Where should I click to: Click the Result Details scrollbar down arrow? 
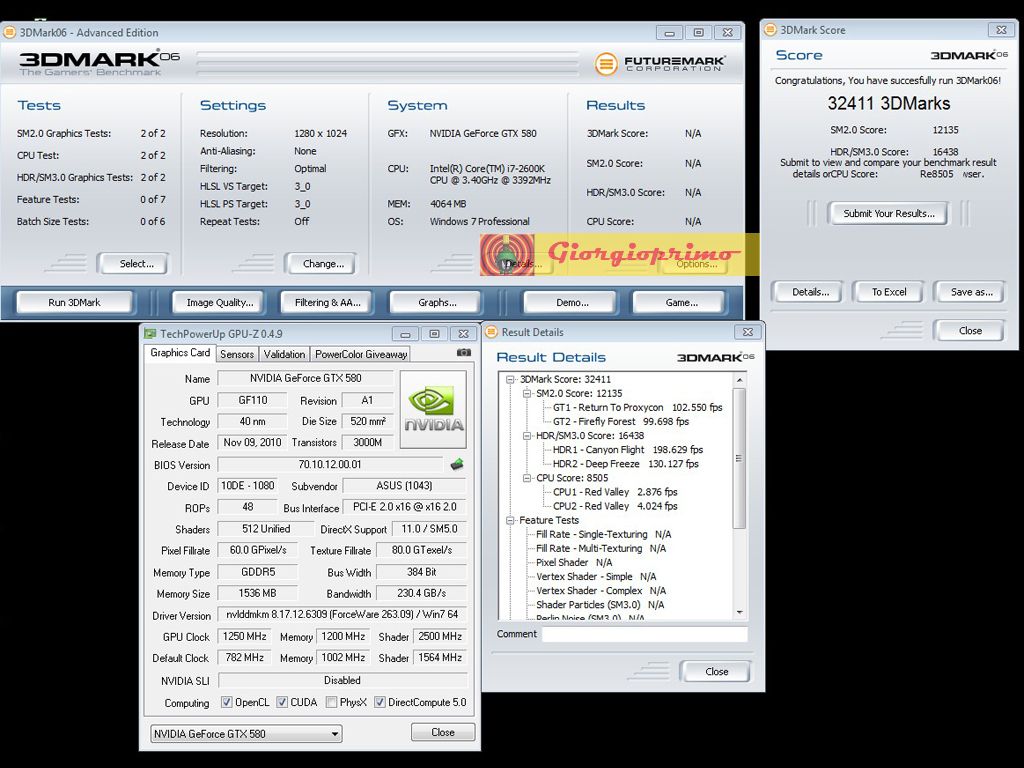(739, 613)
